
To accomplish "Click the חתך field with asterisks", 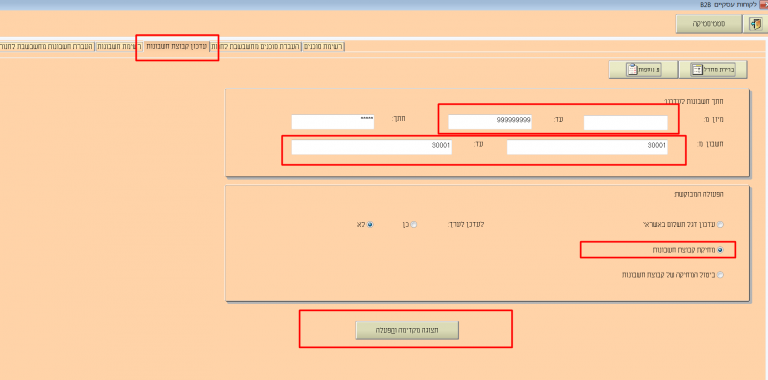I will point(333,122).
